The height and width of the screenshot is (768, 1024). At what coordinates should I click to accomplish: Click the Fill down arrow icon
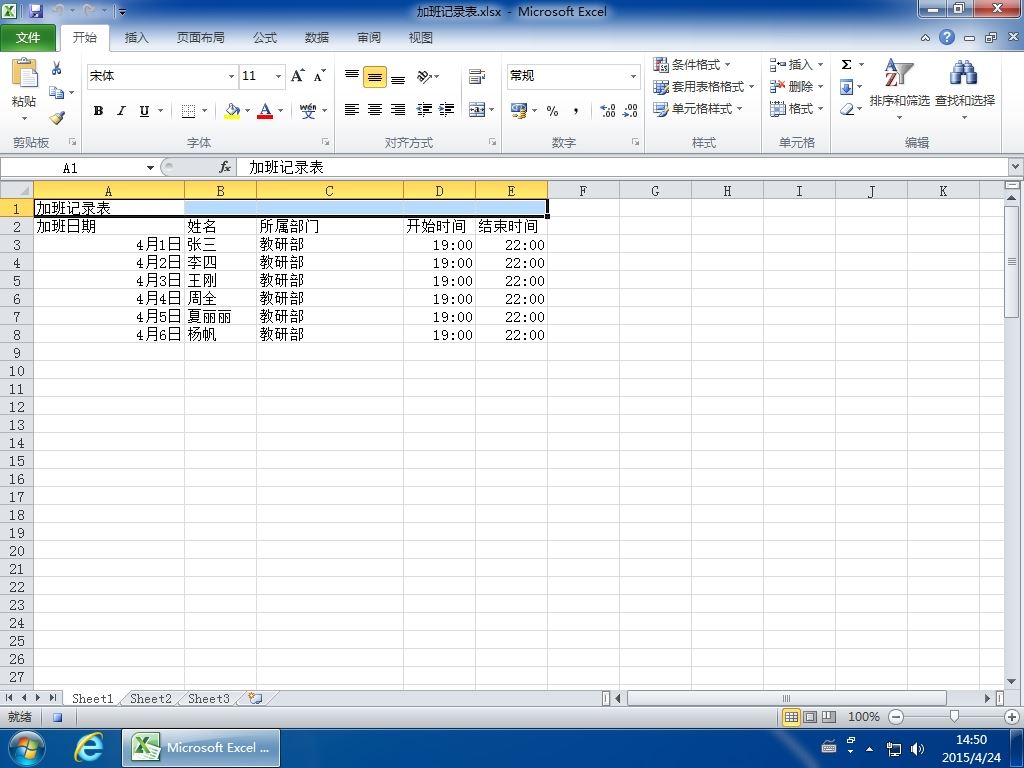click(x=846, y=86)
